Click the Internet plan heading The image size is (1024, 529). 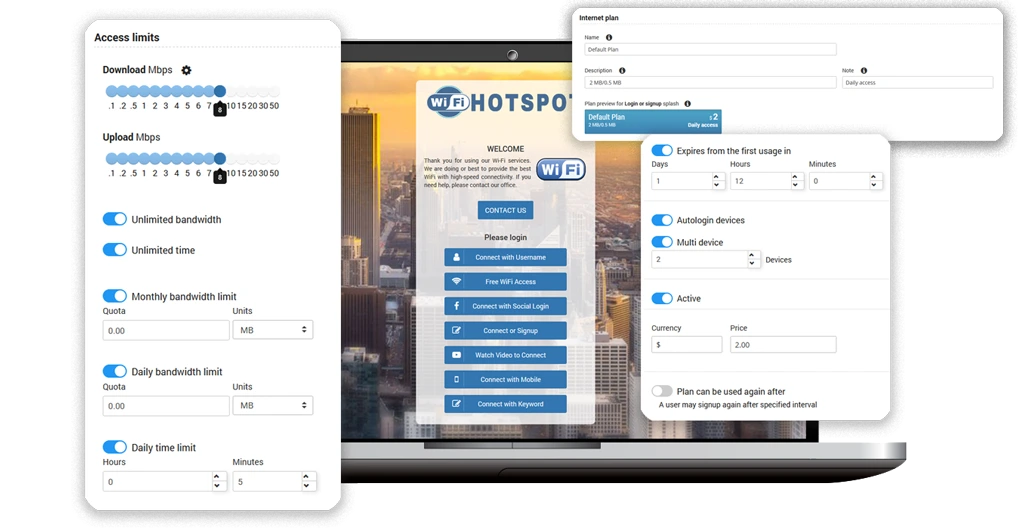pyautogui.click(x=599, y=18)
